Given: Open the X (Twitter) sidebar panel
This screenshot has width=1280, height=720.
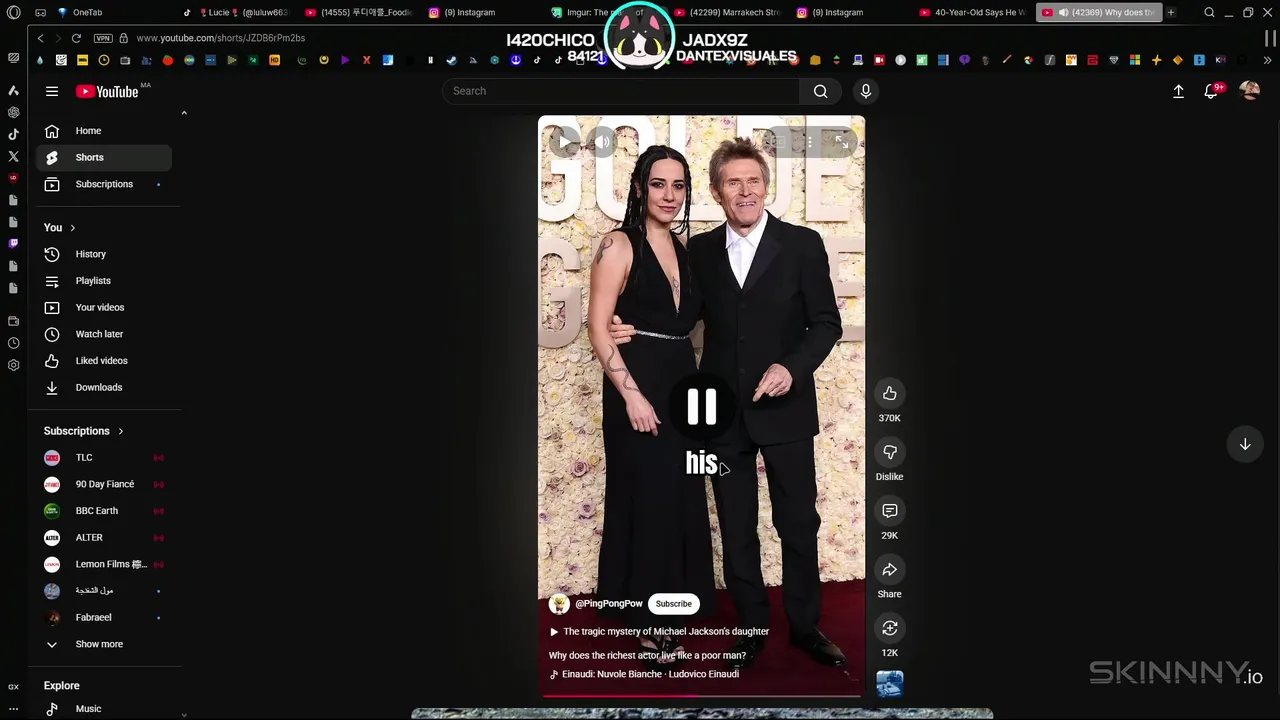Looking at the screenshot, I should (13, 156).
